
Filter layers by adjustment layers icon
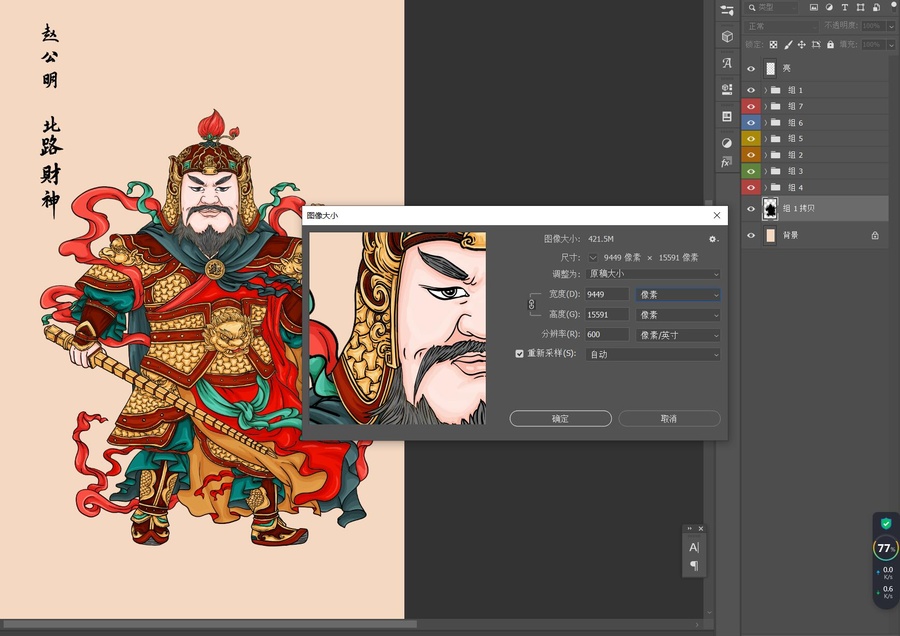point(829,7)
